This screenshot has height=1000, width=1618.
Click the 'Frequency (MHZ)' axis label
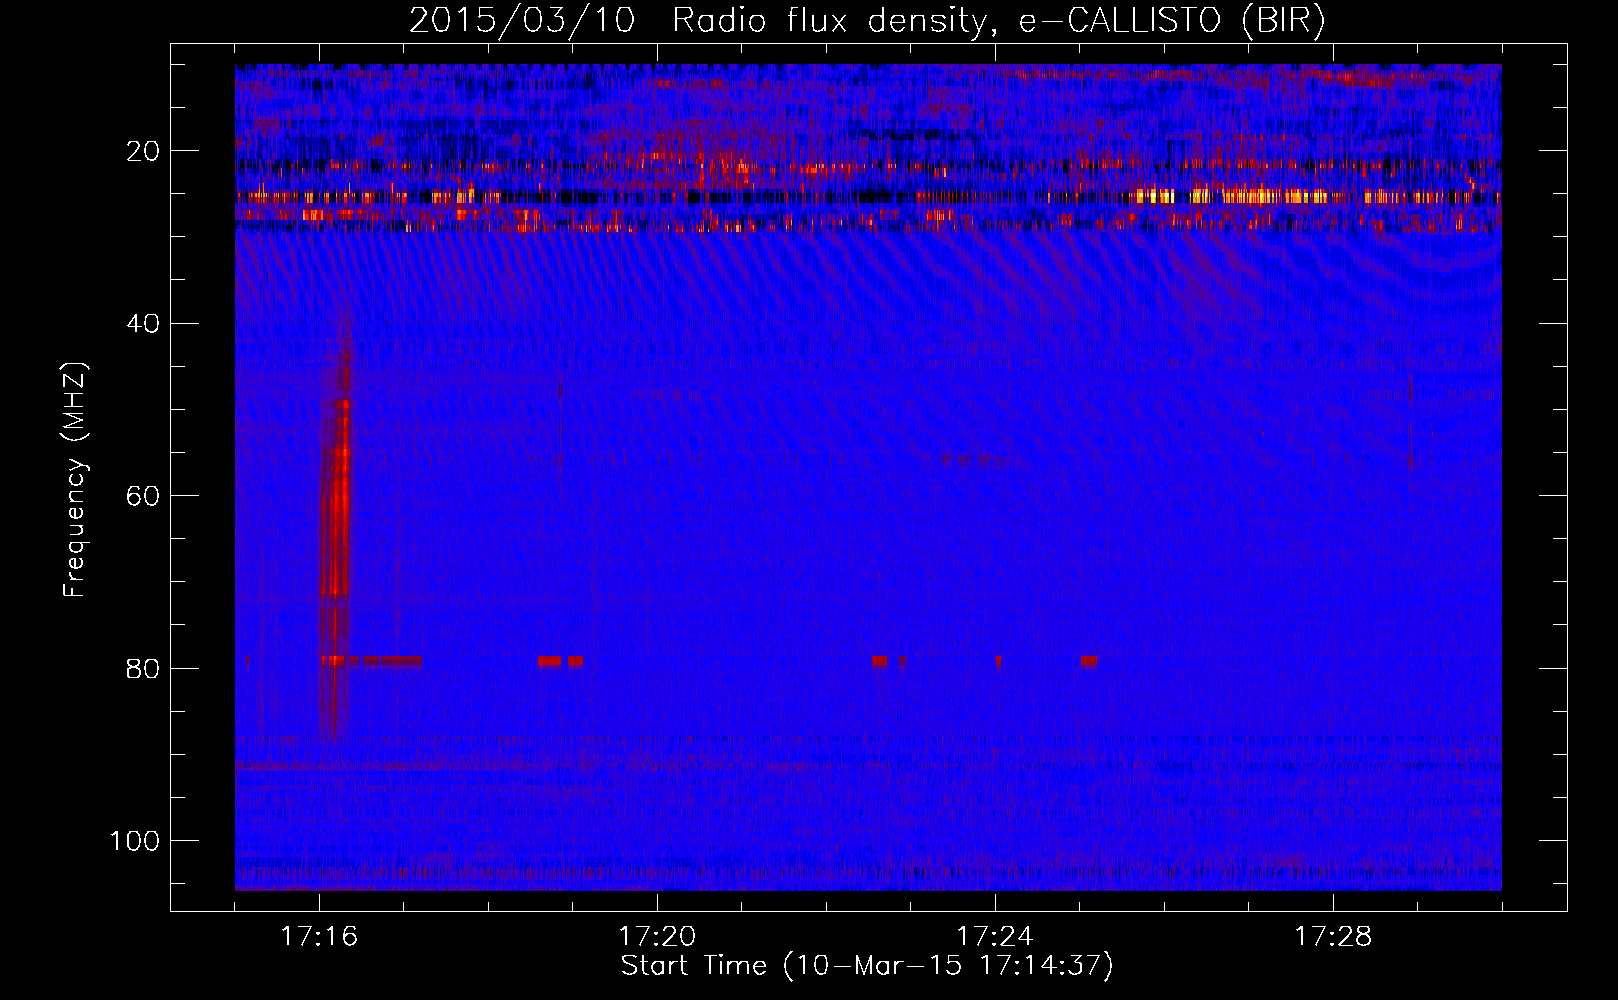pos(75,479)
